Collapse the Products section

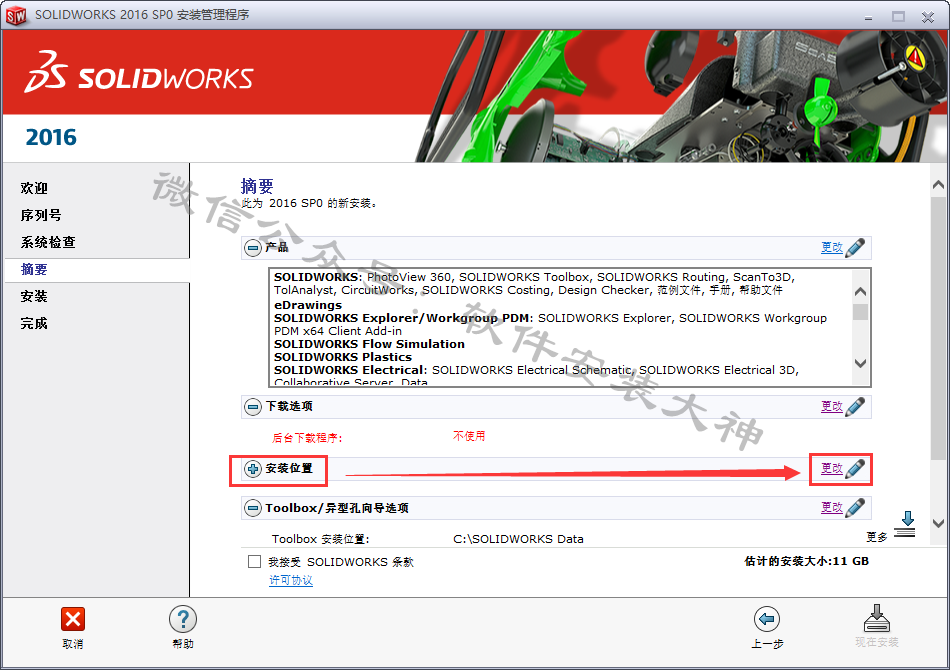click(253, 247)
